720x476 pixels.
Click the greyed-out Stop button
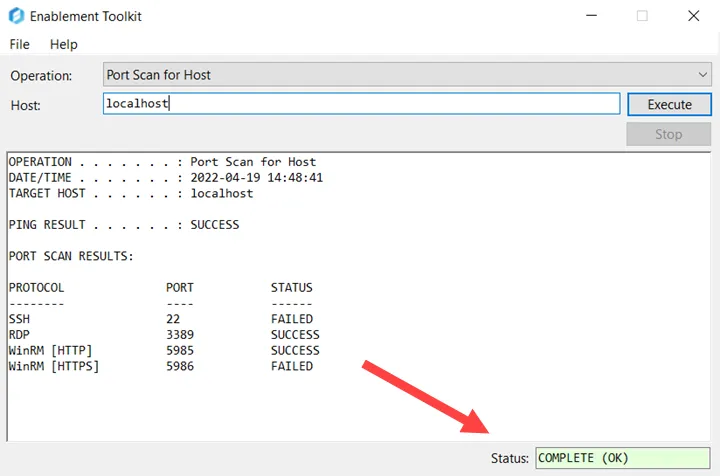tap(669, 134)
